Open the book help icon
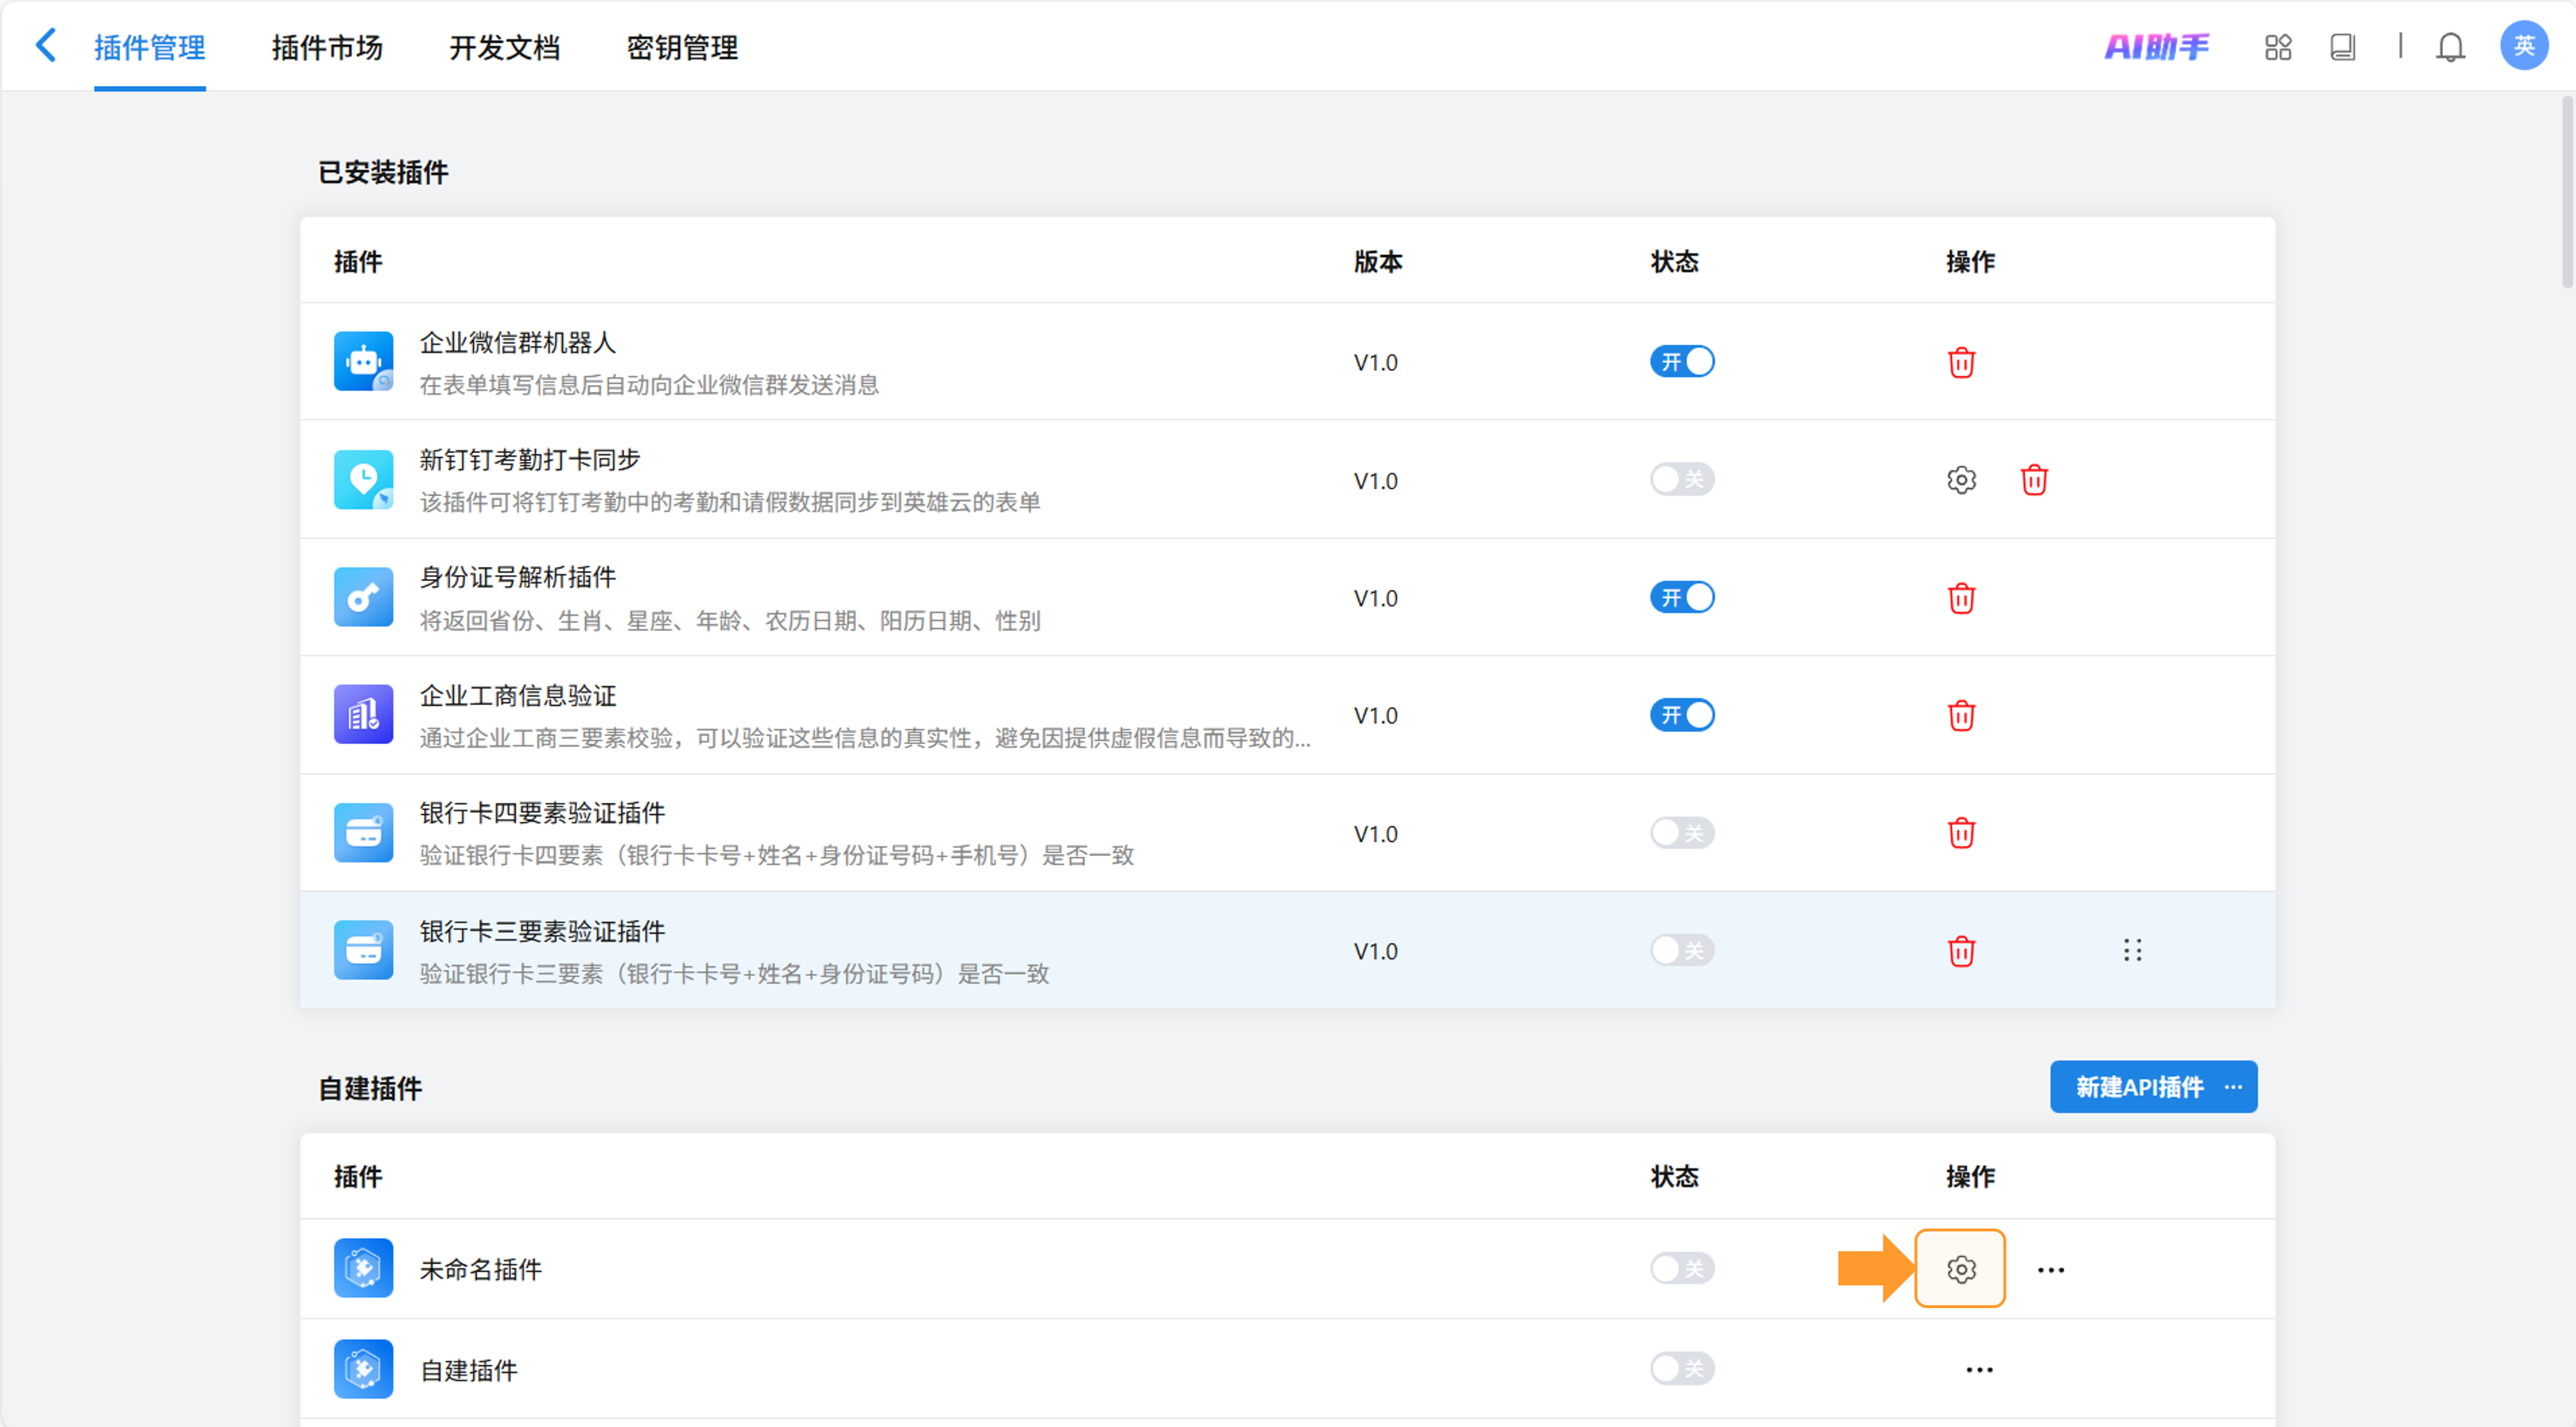Screen dimensions: 2576x1427 click(2342, 47)
